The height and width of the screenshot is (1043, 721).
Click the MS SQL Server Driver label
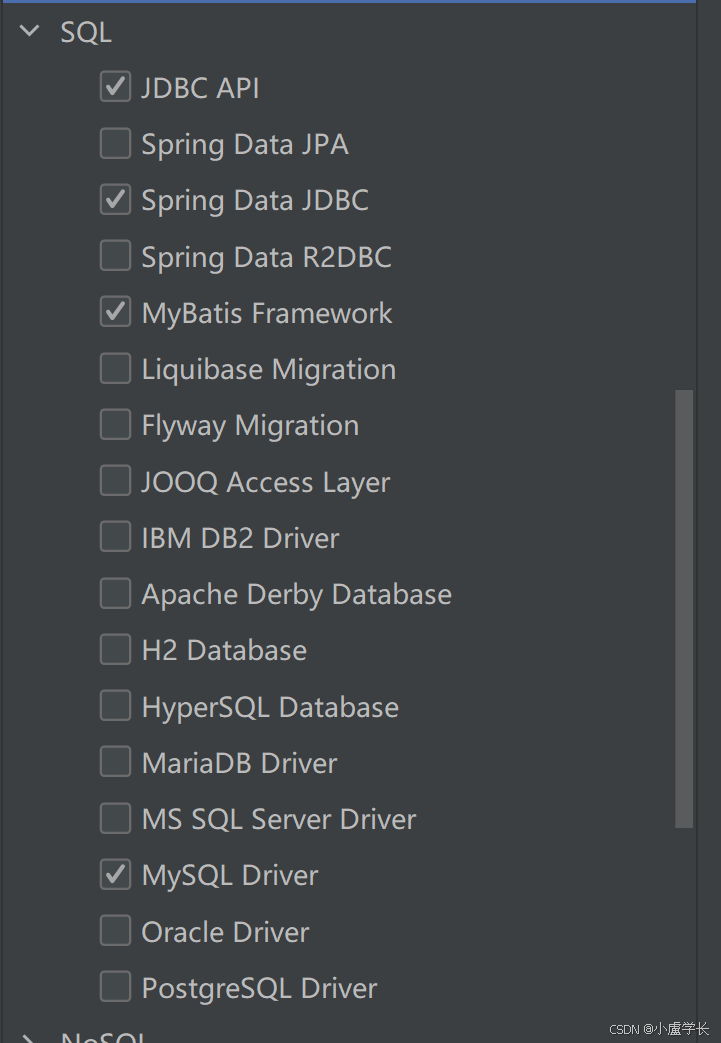(279, 820)
